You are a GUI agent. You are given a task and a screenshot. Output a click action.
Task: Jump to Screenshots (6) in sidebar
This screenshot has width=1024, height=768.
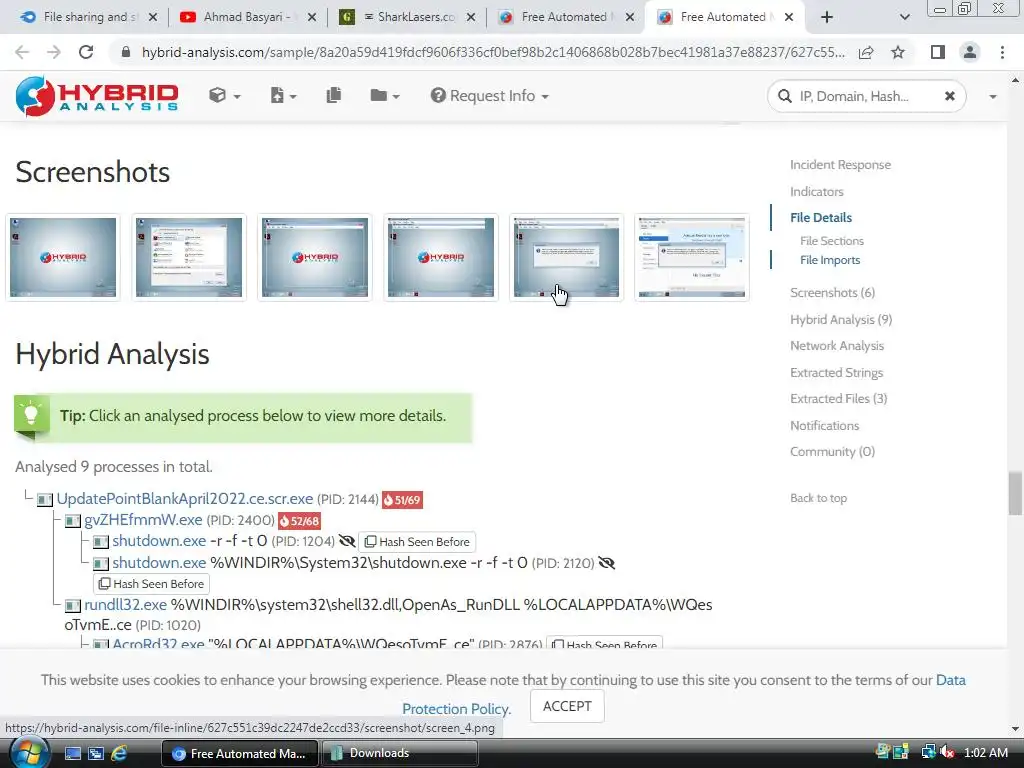(x=832, y=293)
